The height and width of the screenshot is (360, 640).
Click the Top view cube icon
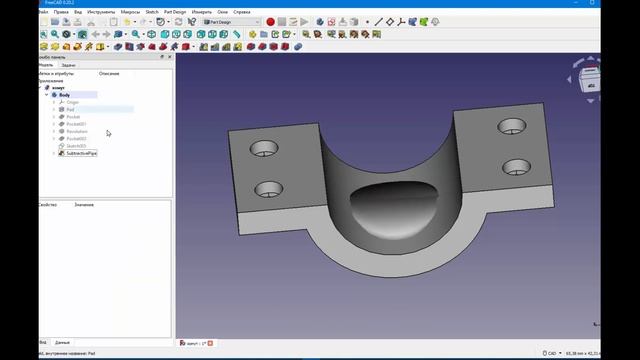point(176,34)
